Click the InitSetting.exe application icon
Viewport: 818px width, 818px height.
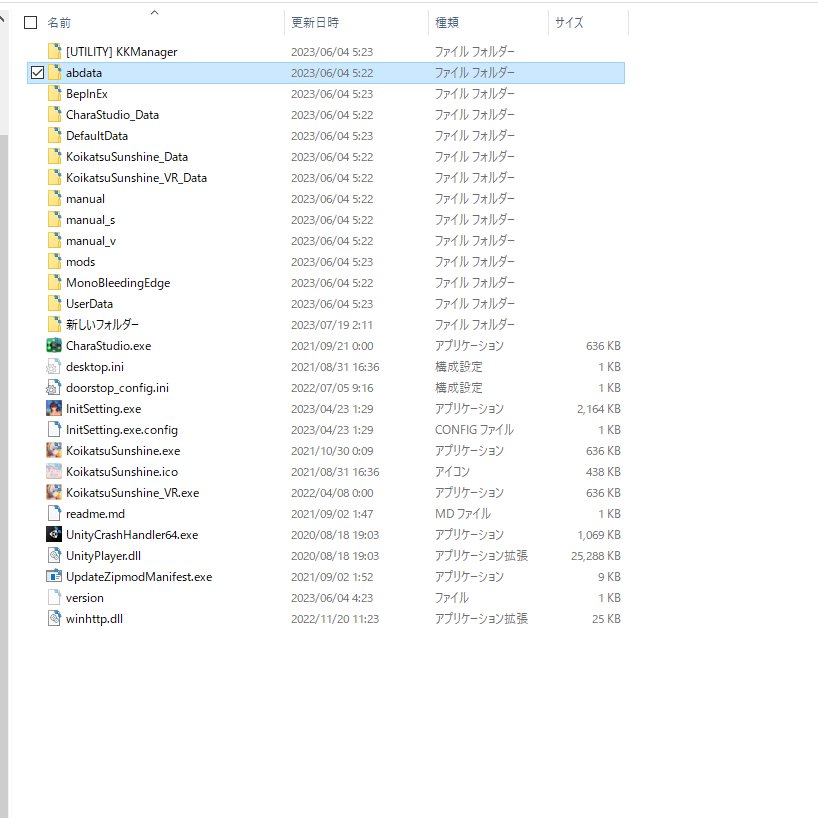[54, 409]
